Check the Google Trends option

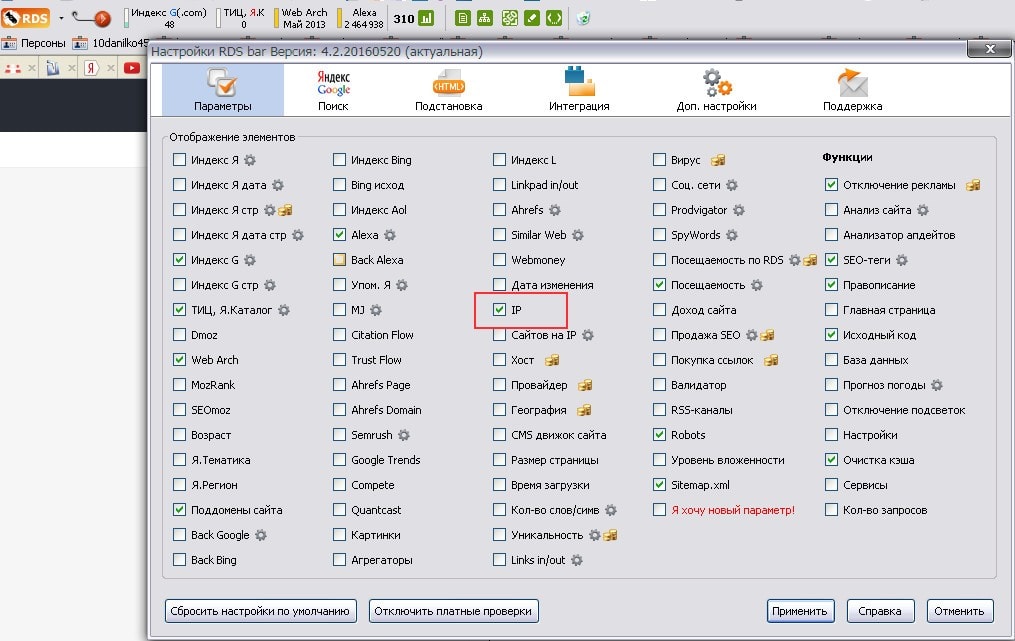pyautogui.click(x=340, y=460)
